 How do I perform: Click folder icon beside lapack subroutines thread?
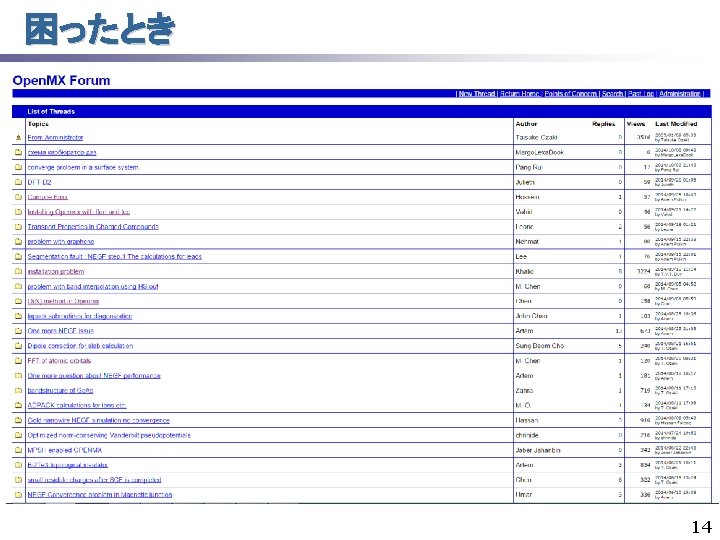[x=18, y=316]
